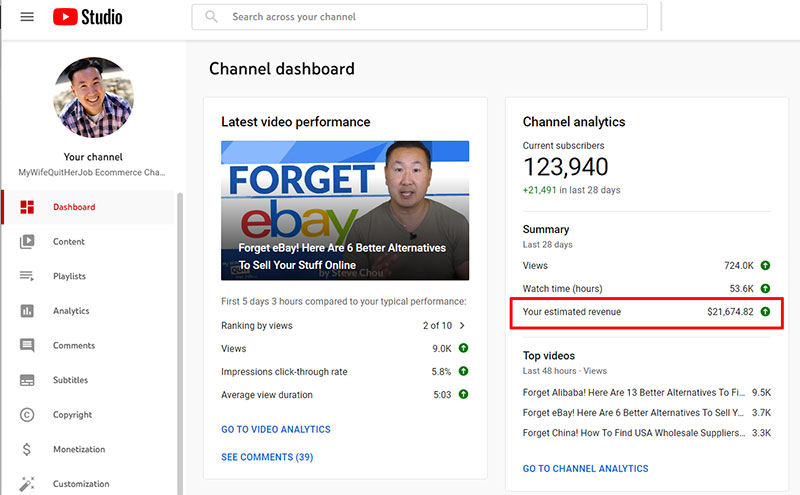Click the channel profile picture
Image resolution: width=800 pixels, height=495 pixels.
93,97
